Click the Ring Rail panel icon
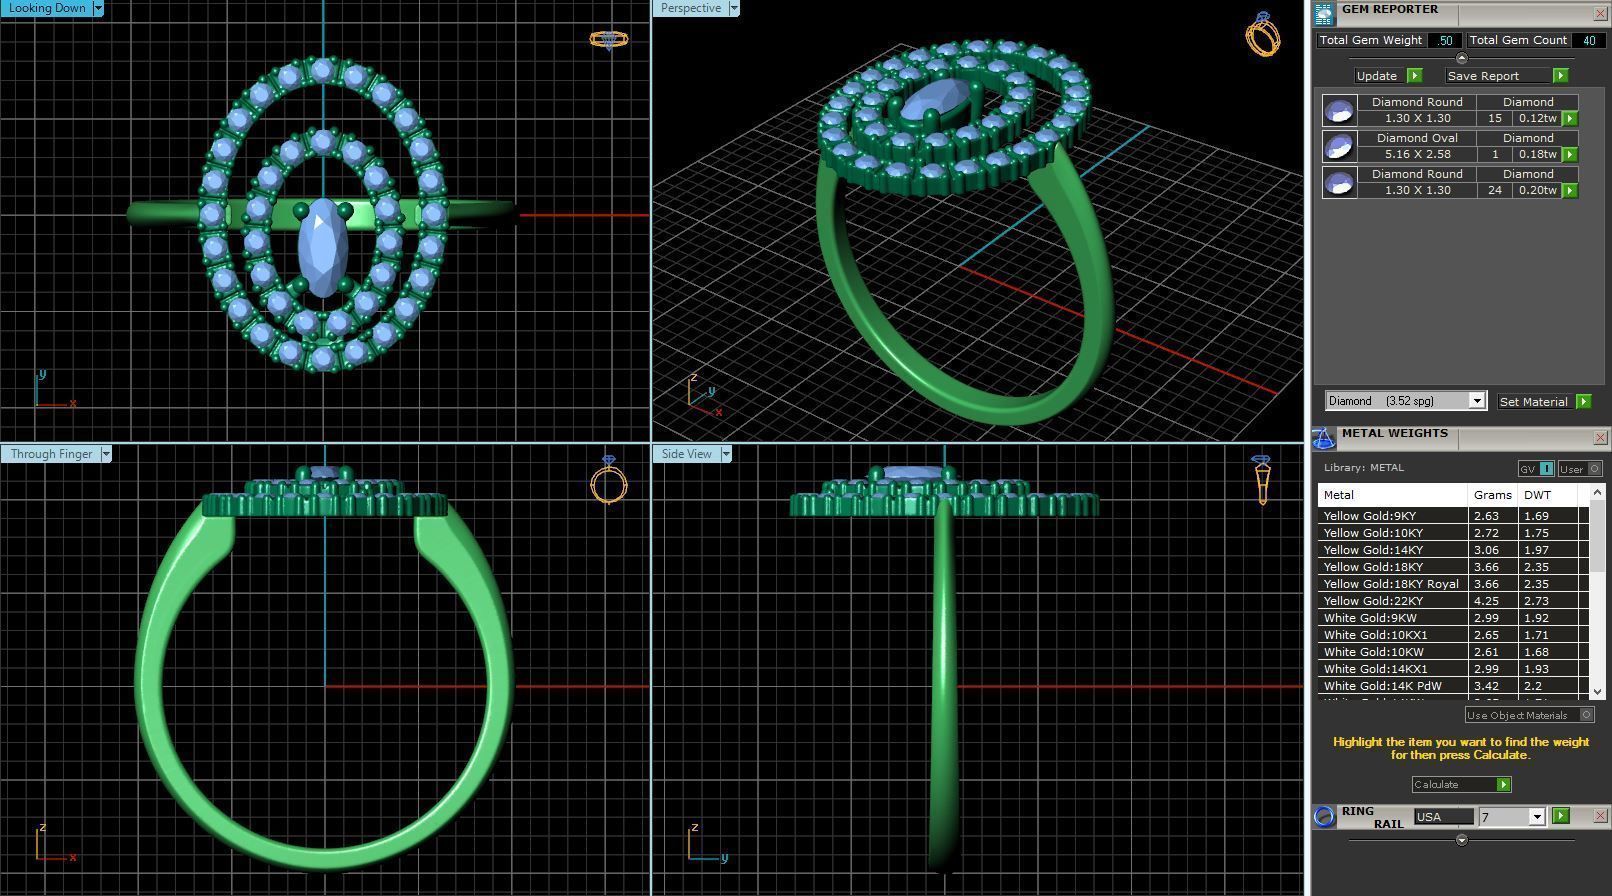 click(1324, 816)
